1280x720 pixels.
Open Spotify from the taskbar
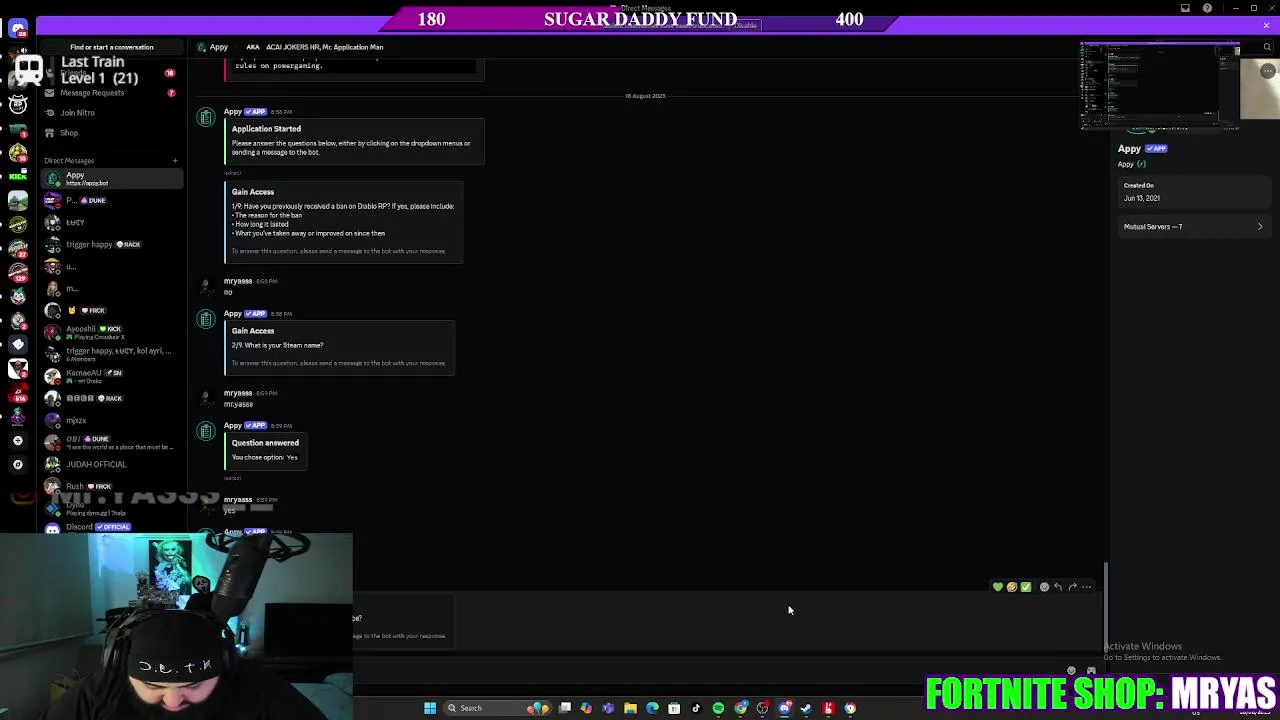coord(718,708)
